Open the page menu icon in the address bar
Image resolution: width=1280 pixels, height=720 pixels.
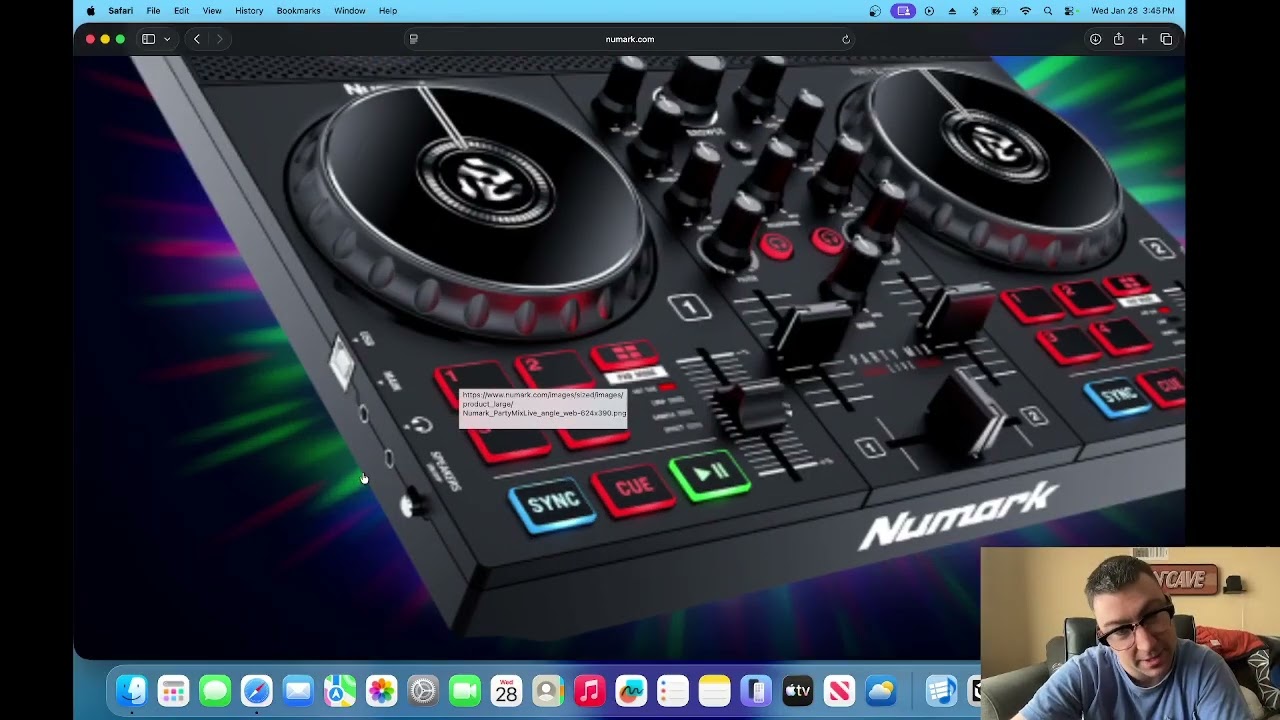pos(413,39)
